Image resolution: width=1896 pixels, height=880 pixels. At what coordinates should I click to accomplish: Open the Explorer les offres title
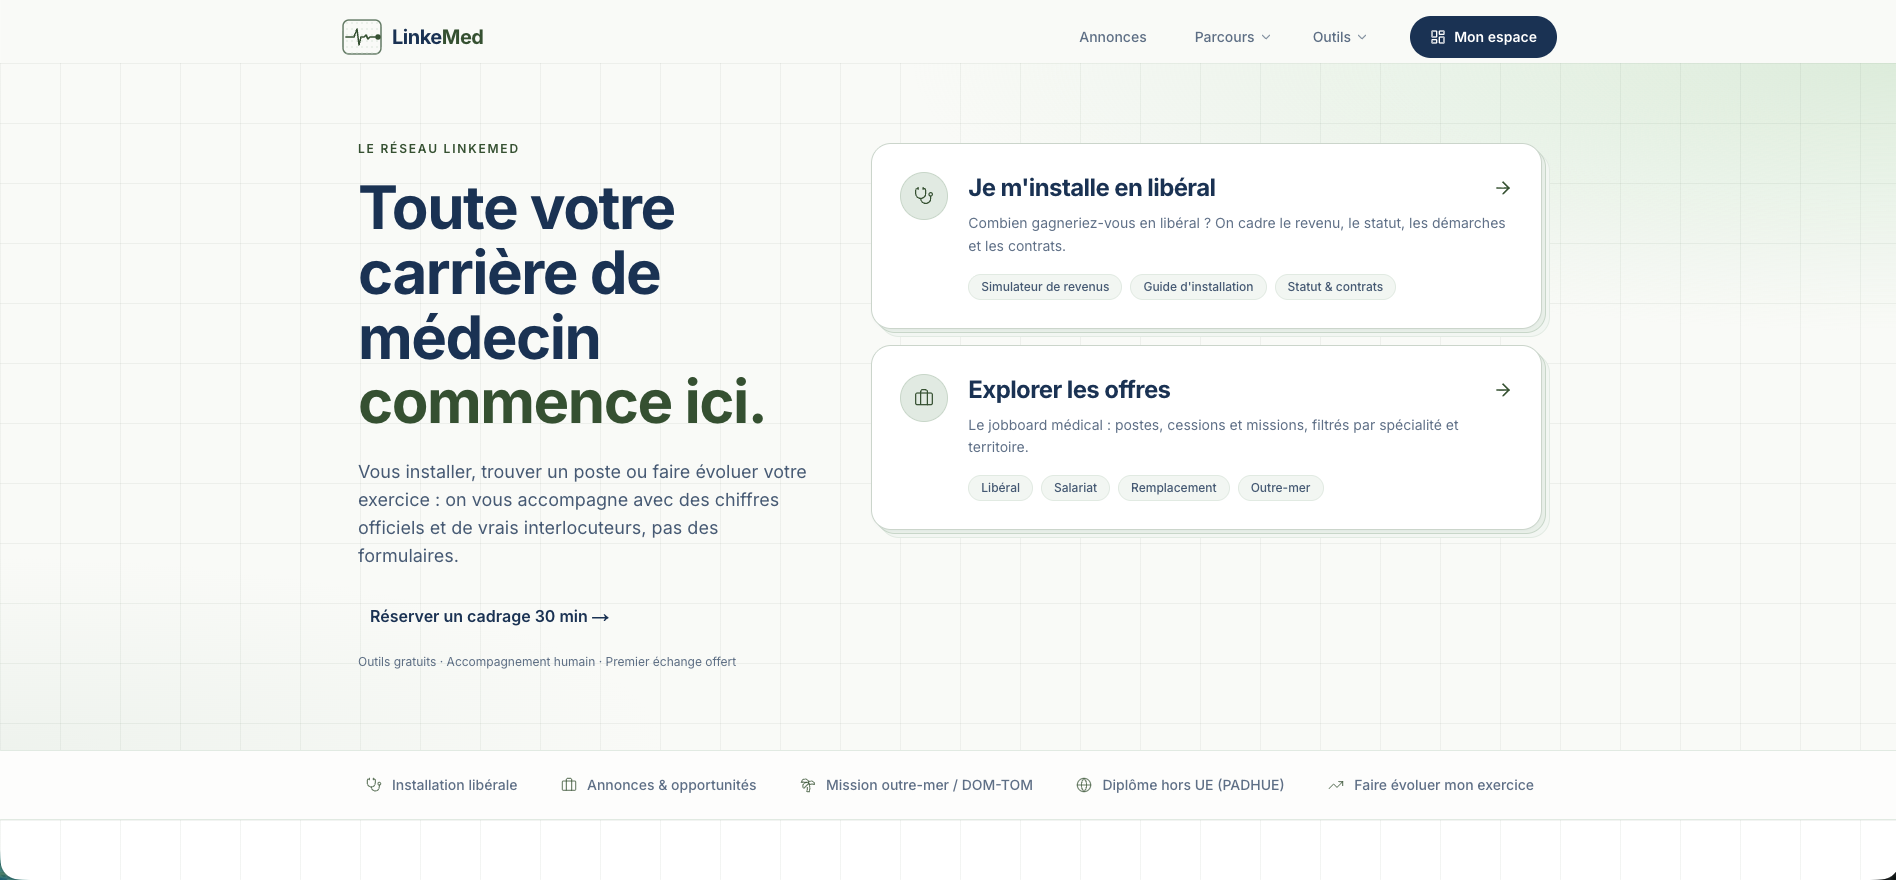pos(1069,390)
